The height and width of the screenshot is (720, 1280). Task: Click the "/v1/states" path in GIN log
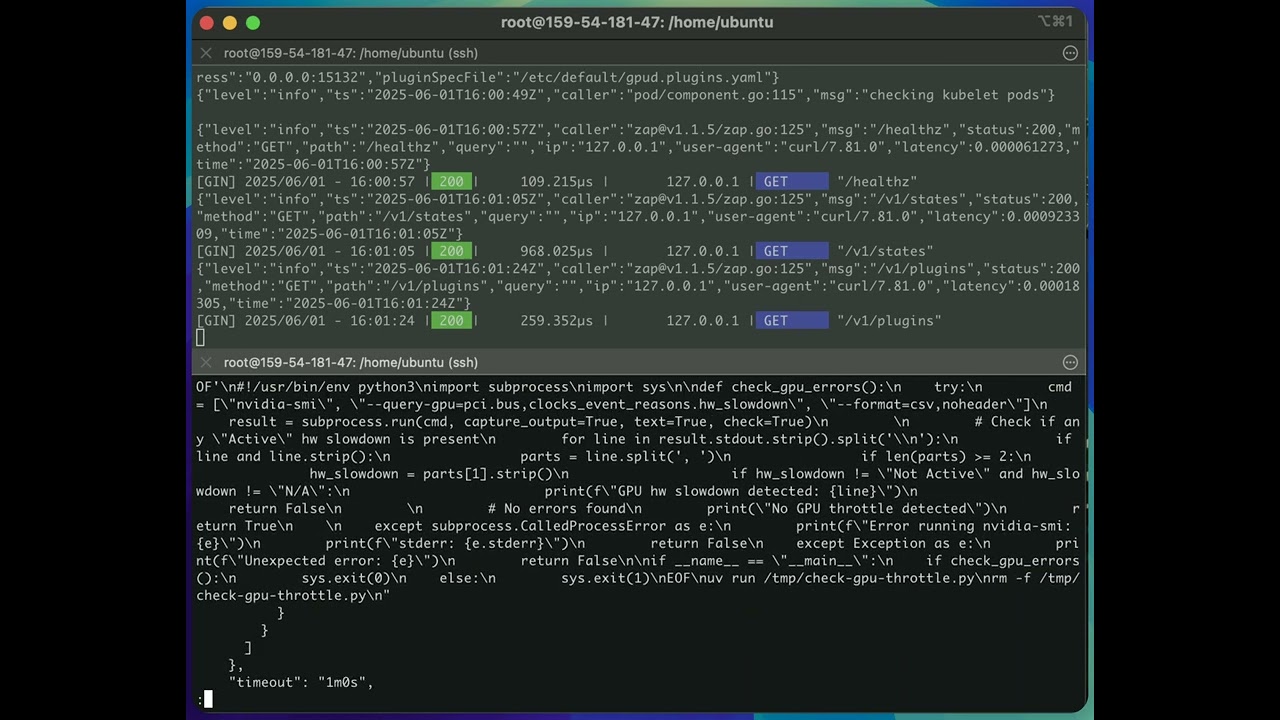pyautogui.click(x=885, y=251)
